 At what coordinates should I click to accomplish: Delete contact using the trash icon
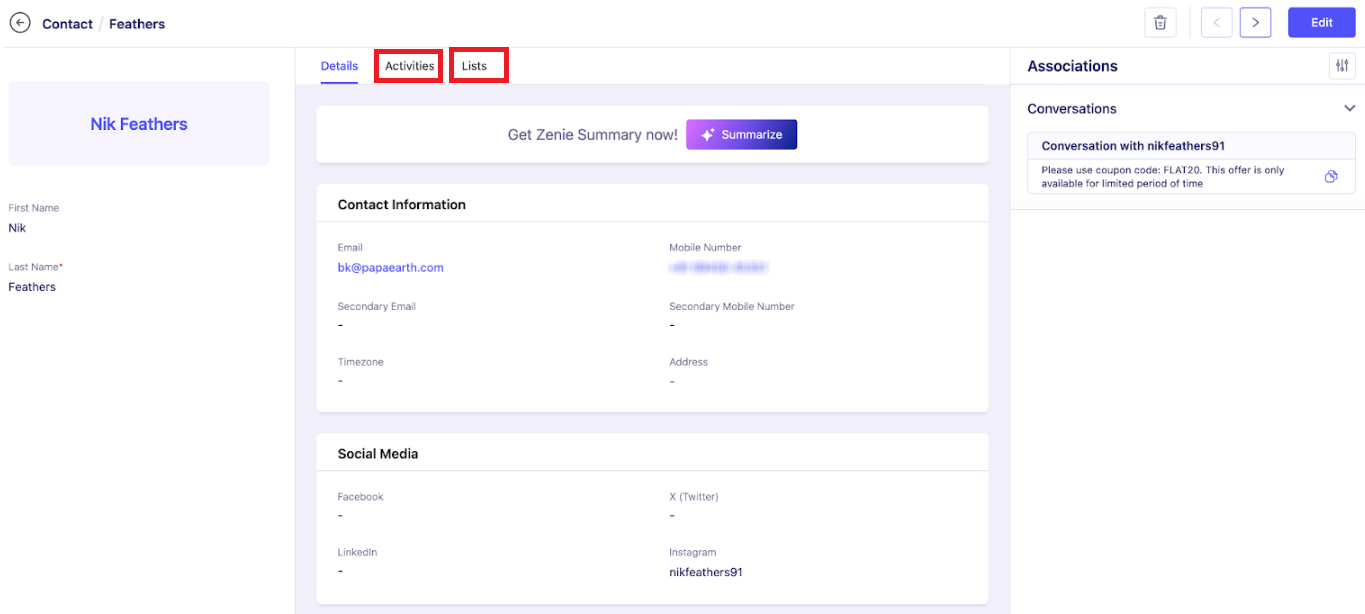pyautogui.click(x=1160, y=23)
